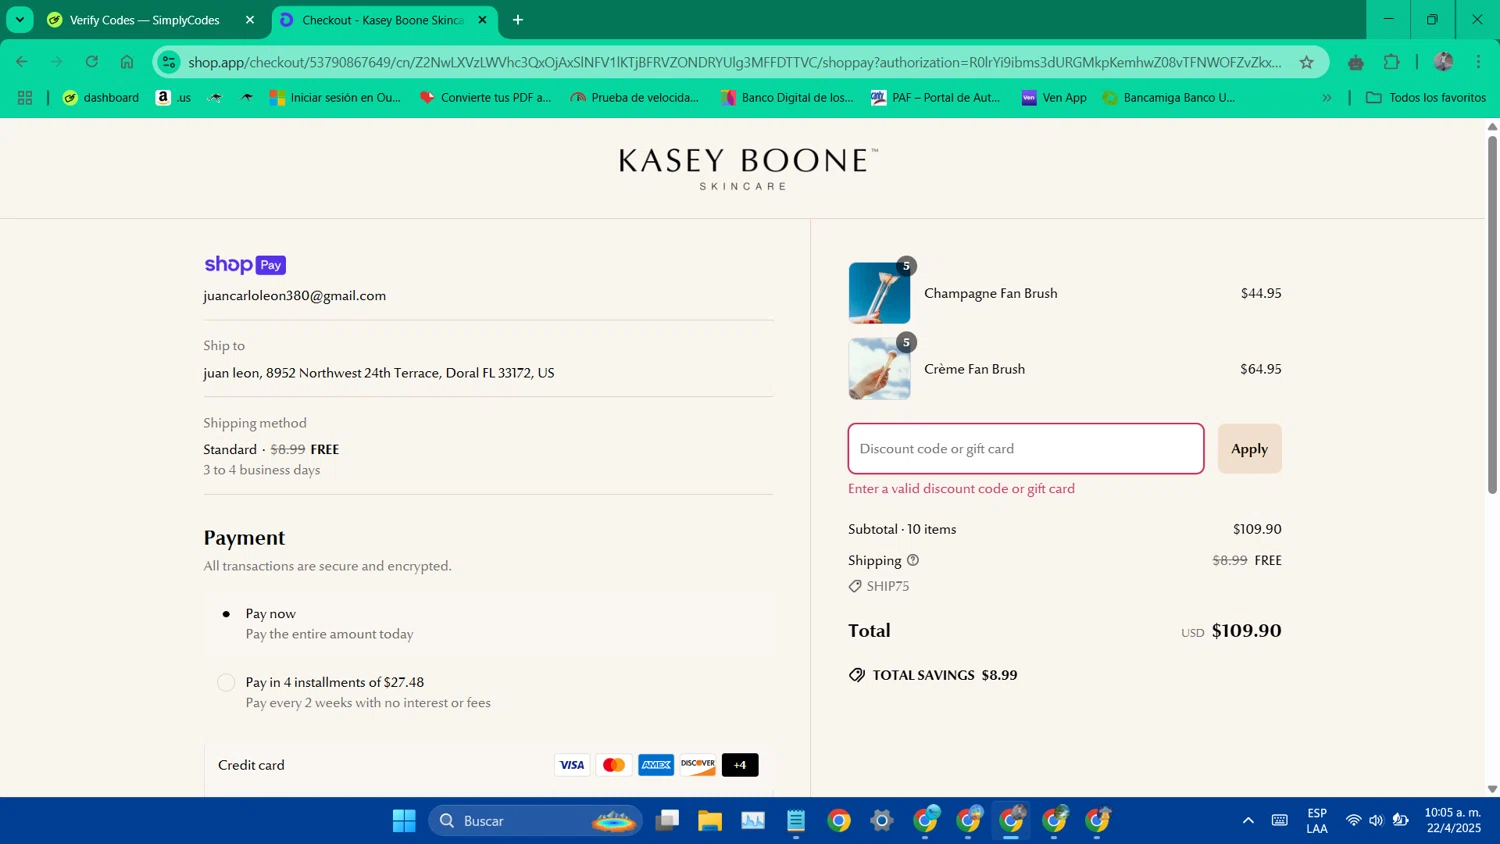Image resolution: width=1500 pixels, height=844 pixels.
Task: View site information icon in address bar
Action: point(169,62)
